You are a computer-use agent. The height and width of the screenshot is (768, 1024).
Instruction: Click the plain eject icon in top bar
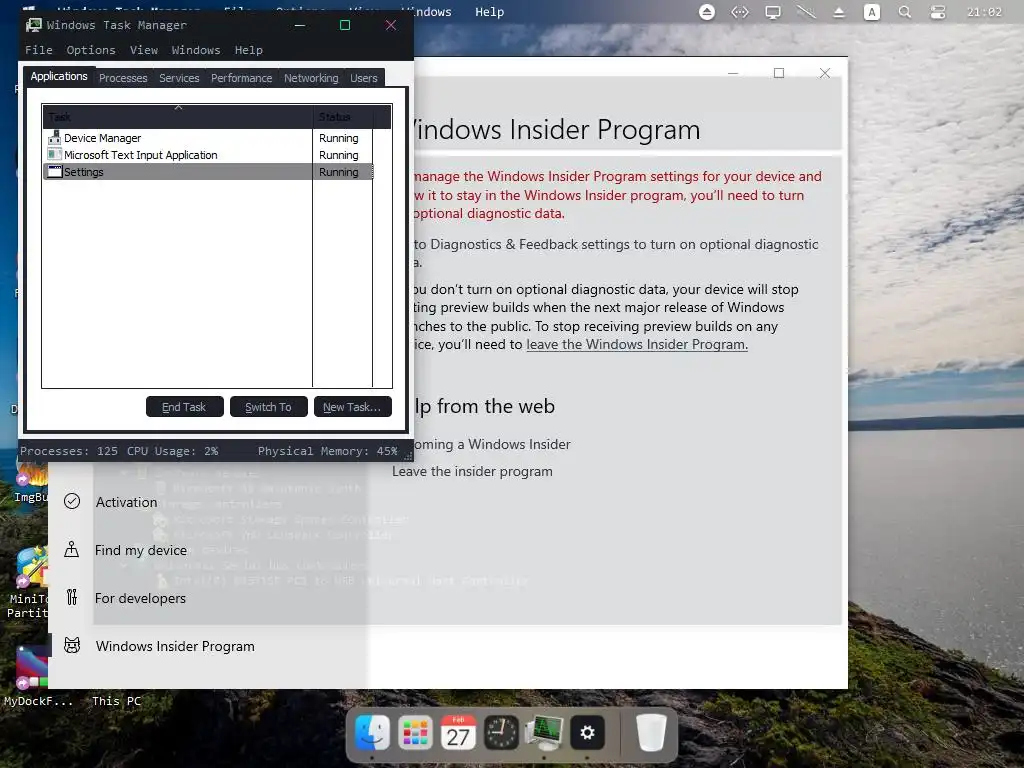839,12
